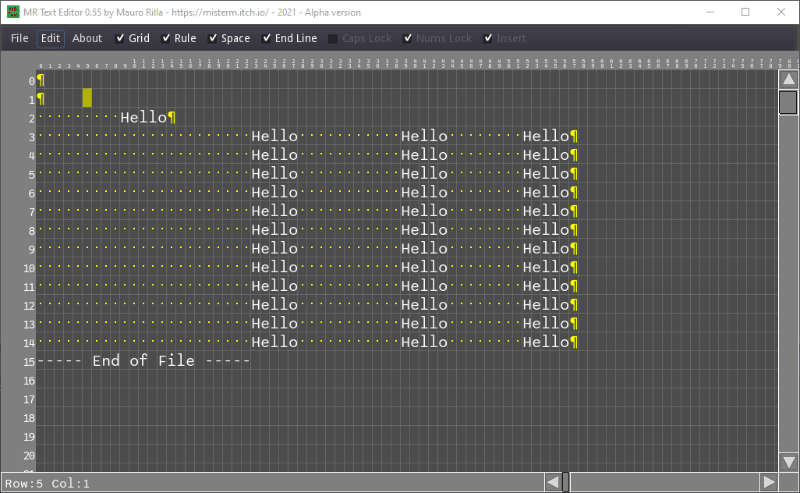Open the Edit menu
Image resolution: width=800 pixels, height=493 pixels.
point(51,38)
